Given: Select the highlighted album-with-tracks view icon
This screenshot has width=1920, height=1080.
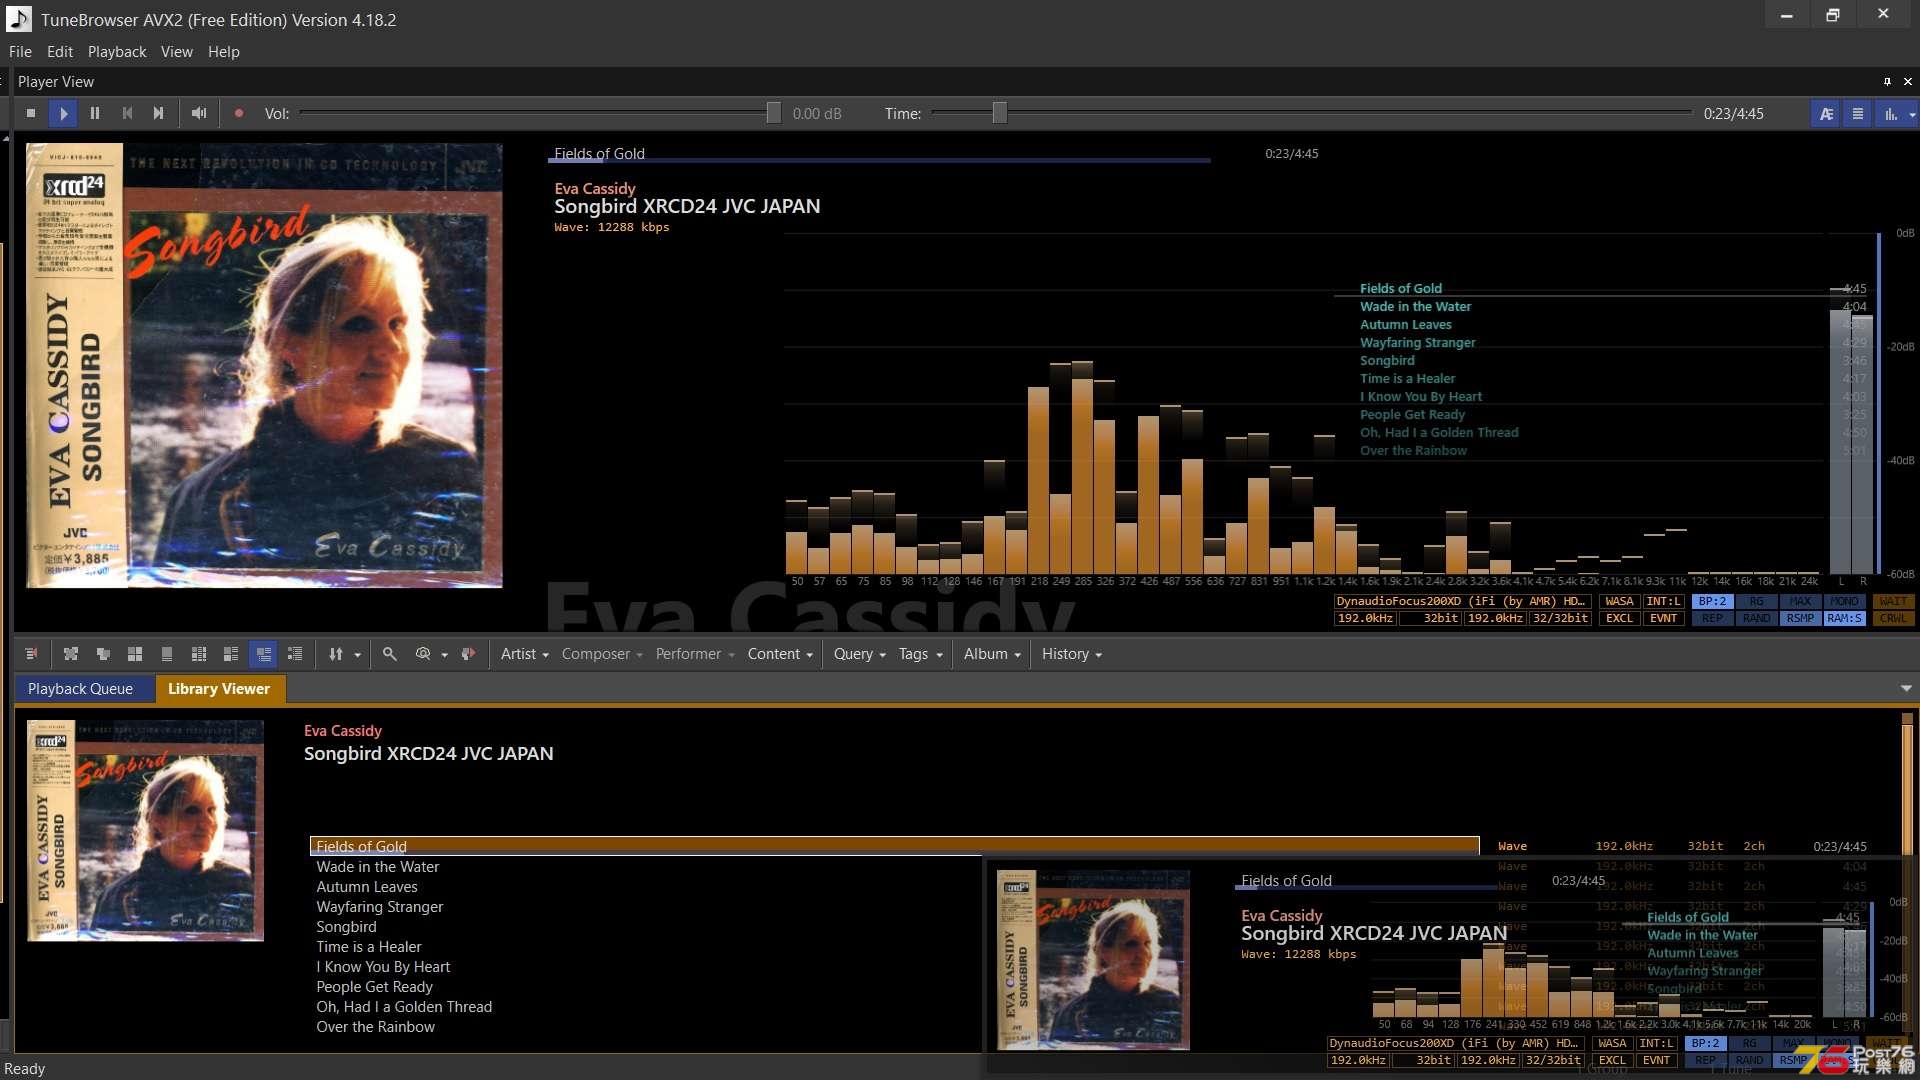Looking at the screenshot, I should click(263, 654).
